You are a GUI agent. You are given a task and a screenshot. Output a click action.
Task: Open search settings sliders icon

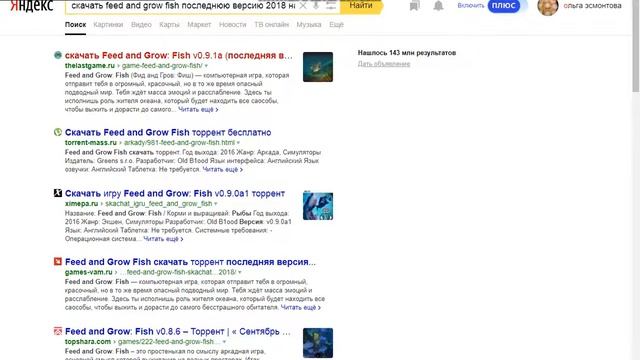[331, 5]
